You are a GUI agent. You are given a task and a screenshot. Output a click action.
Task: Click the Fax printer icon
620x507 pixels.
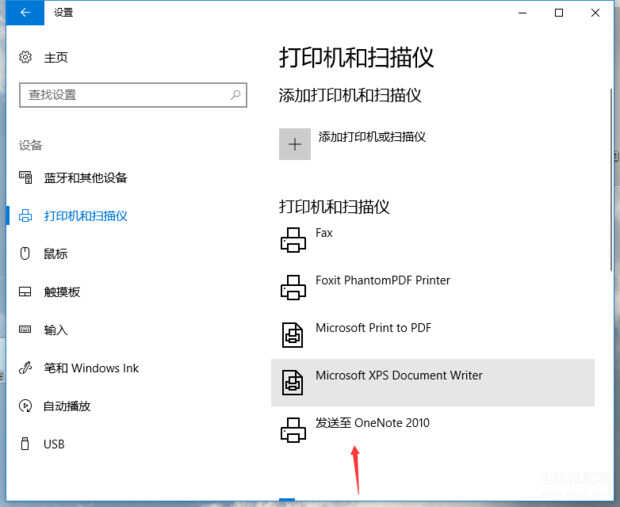point(293,240)
